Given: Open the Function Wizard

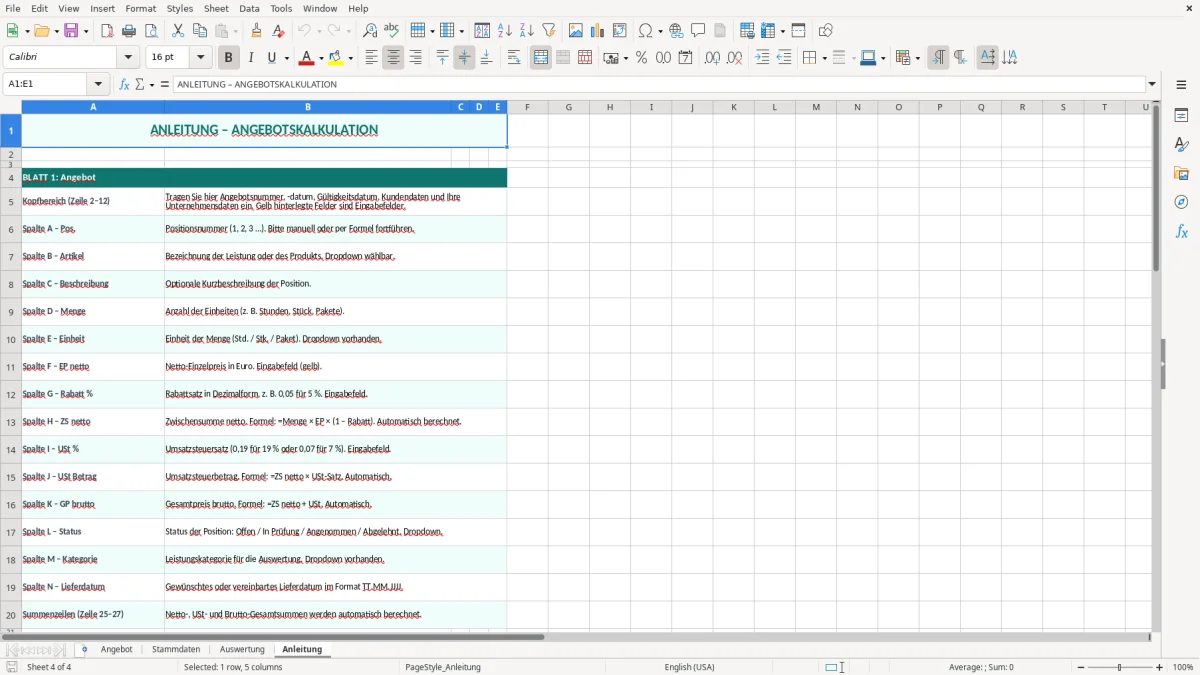Looking at the screenshot, I should [x=124, y=84].
